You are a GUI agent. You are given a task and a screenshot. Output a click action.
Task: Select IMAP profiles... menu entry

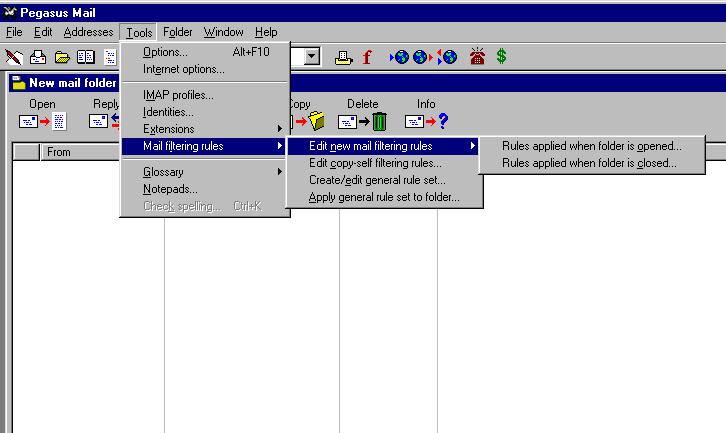coord(205,95)
